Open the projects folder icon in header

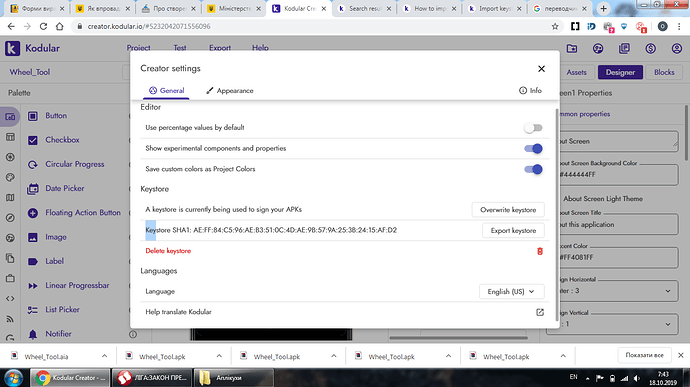pyautogui.click(x=572, y=48)
